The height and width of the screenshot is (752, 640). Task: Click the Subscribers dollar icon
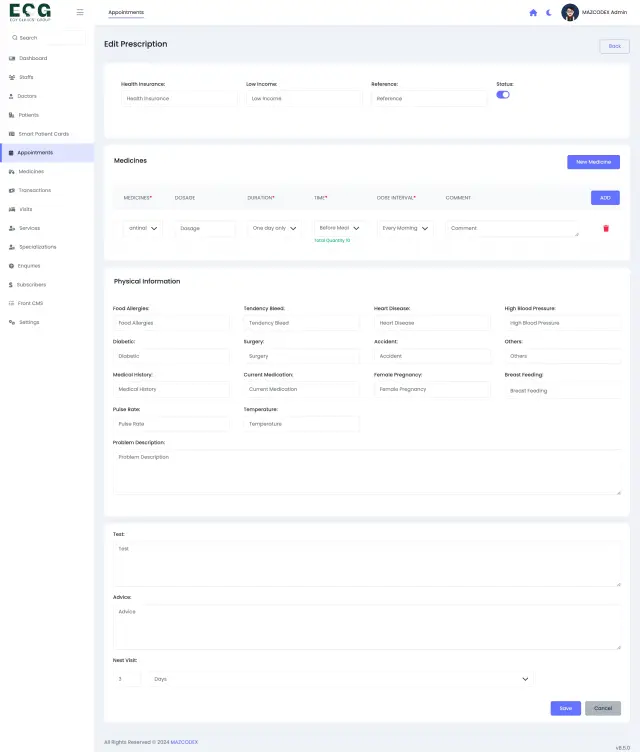point(11,285)
